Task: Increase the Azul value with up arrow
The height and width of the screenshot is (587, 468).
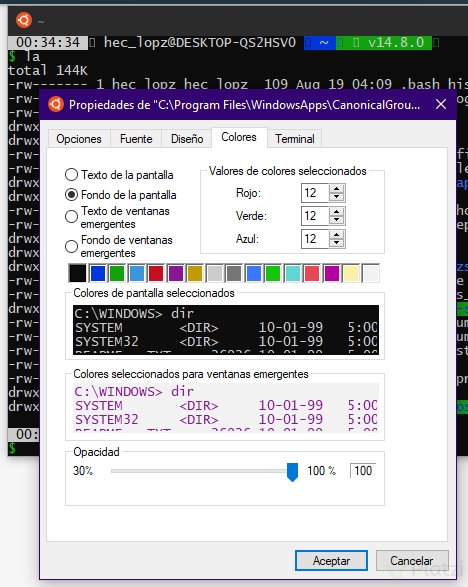Action: 337,234
